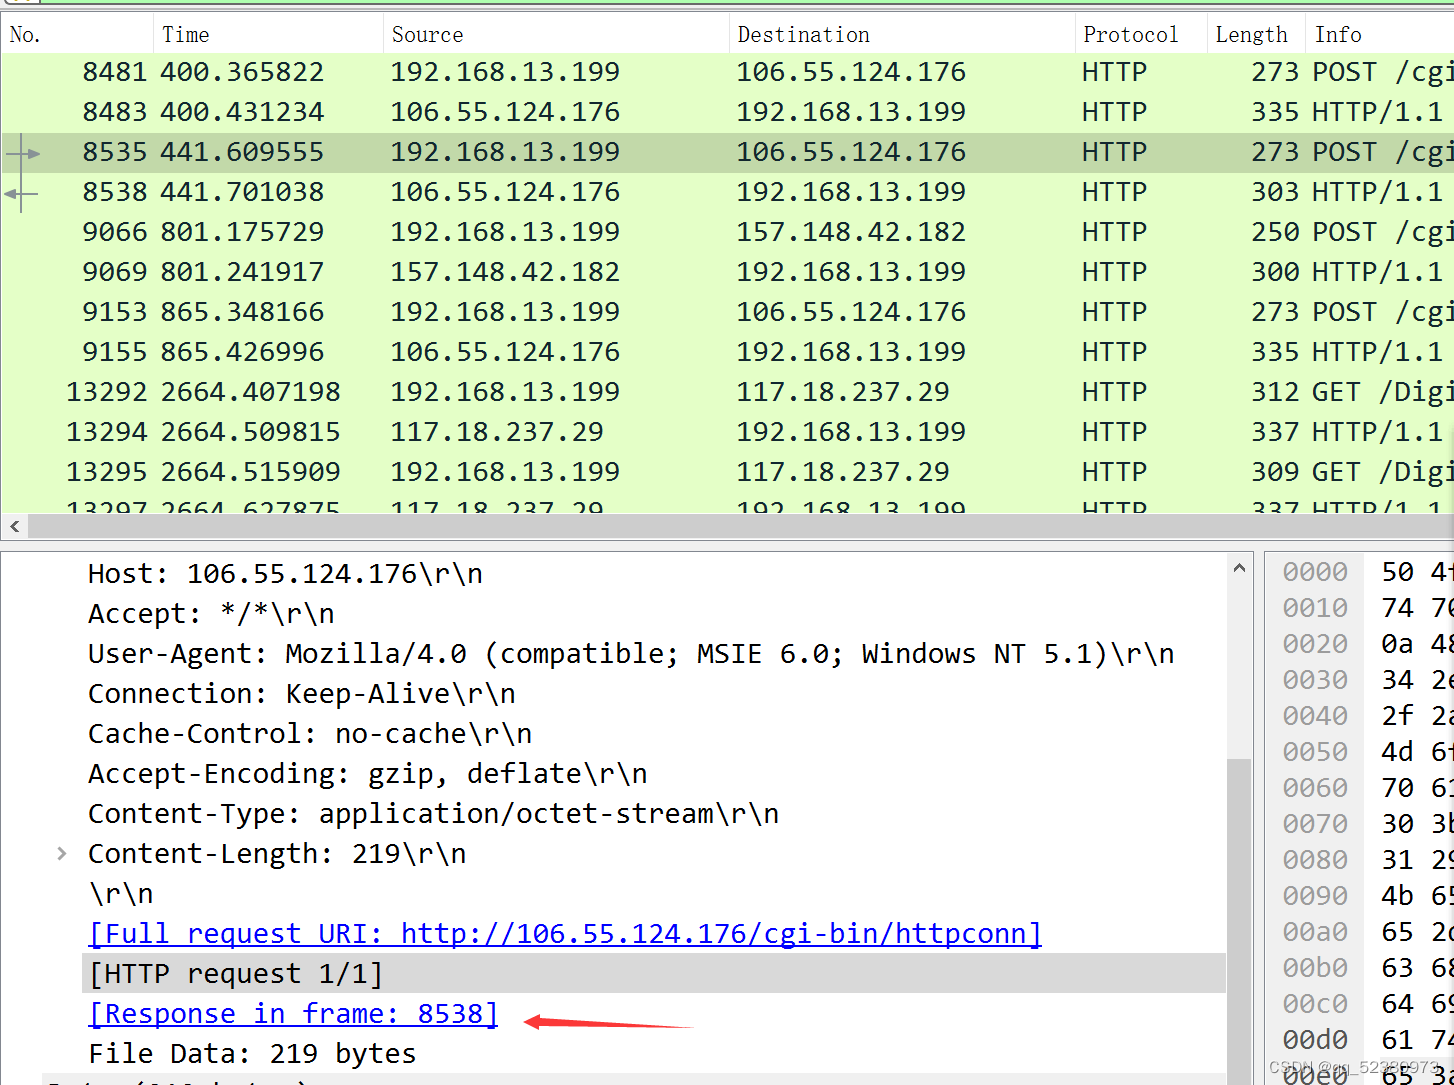This screenshot has width=1454, height=1085.
Task: Select packet 8538 response row
Action: [727, 192]
